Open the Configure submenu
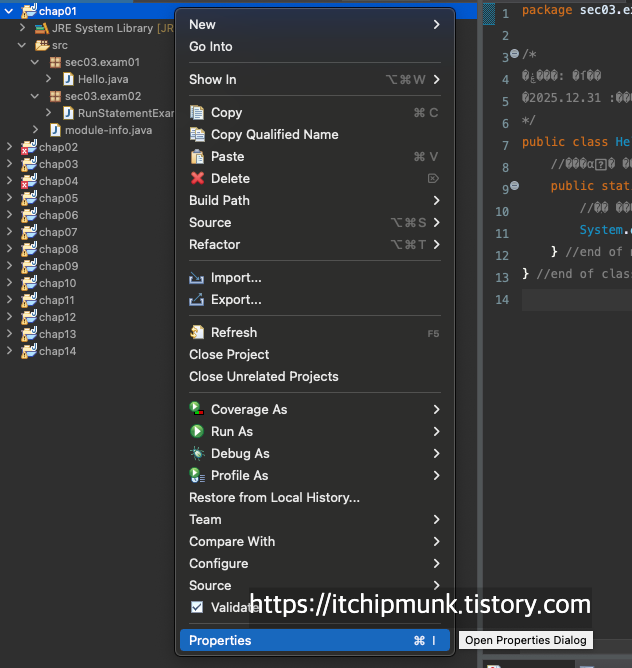Screen dimensions: 632x668 (315, 564)
